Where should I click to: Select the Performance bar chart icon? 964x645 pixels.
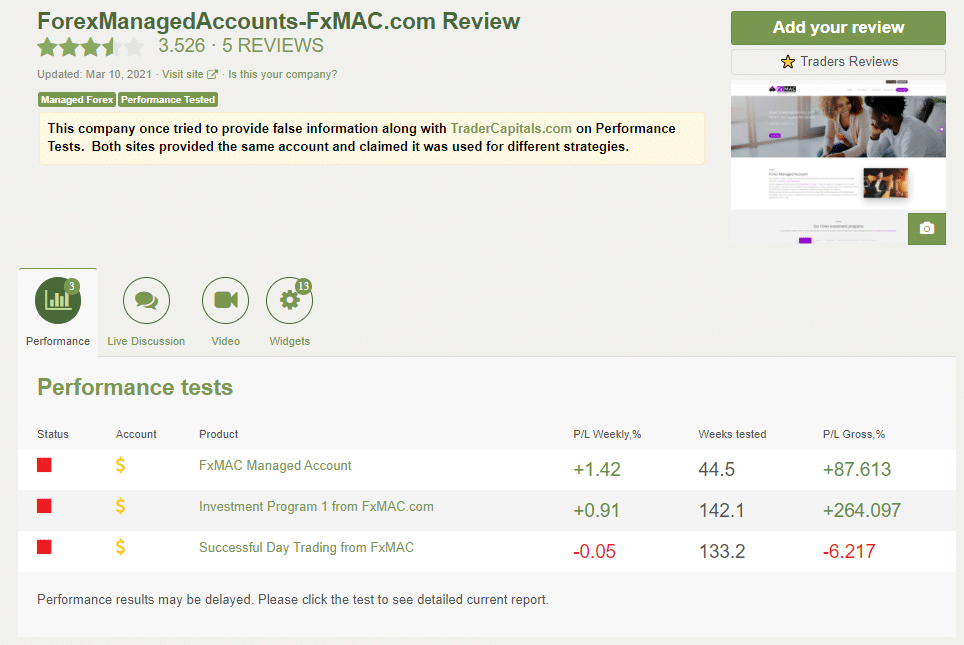click(57, 300)
